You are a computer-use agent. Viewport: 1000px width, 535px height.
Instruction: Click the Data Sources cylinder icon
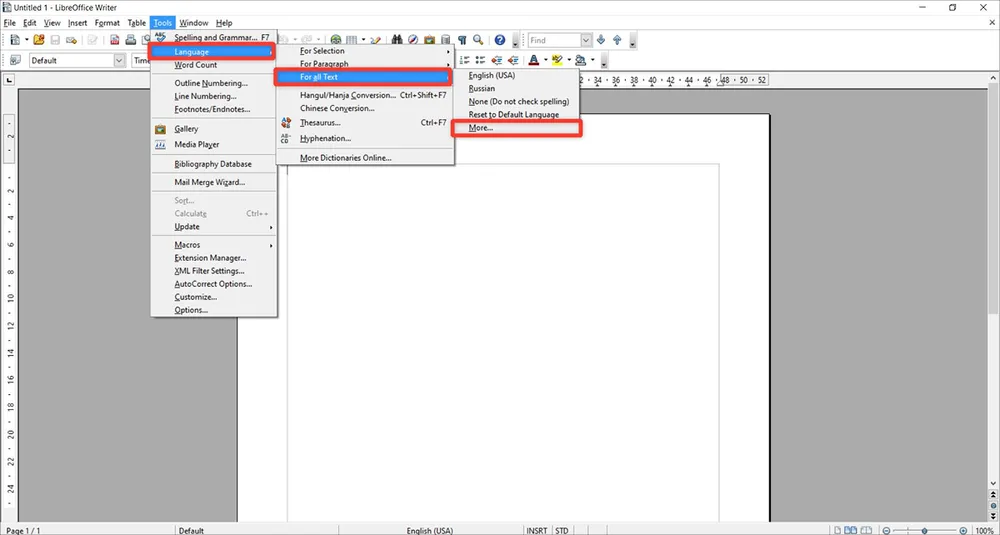(x=446, y=40)
